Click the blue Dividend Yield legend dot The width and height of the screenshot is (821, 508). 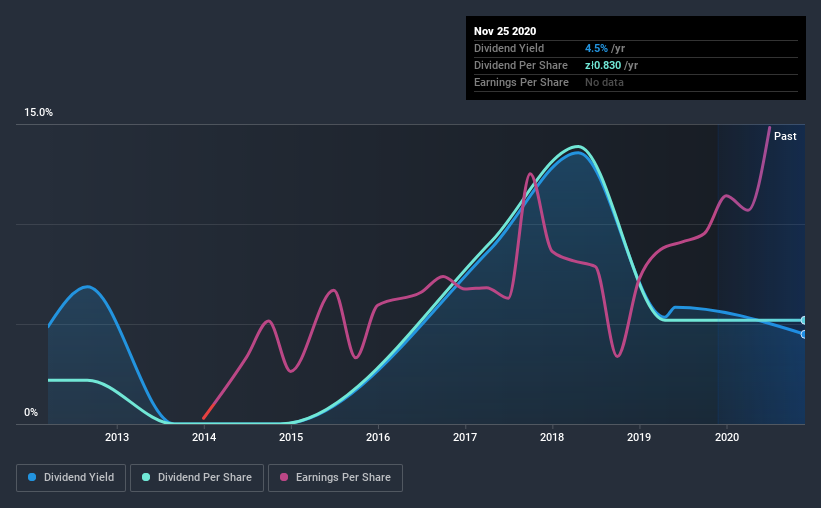point(32,477)
